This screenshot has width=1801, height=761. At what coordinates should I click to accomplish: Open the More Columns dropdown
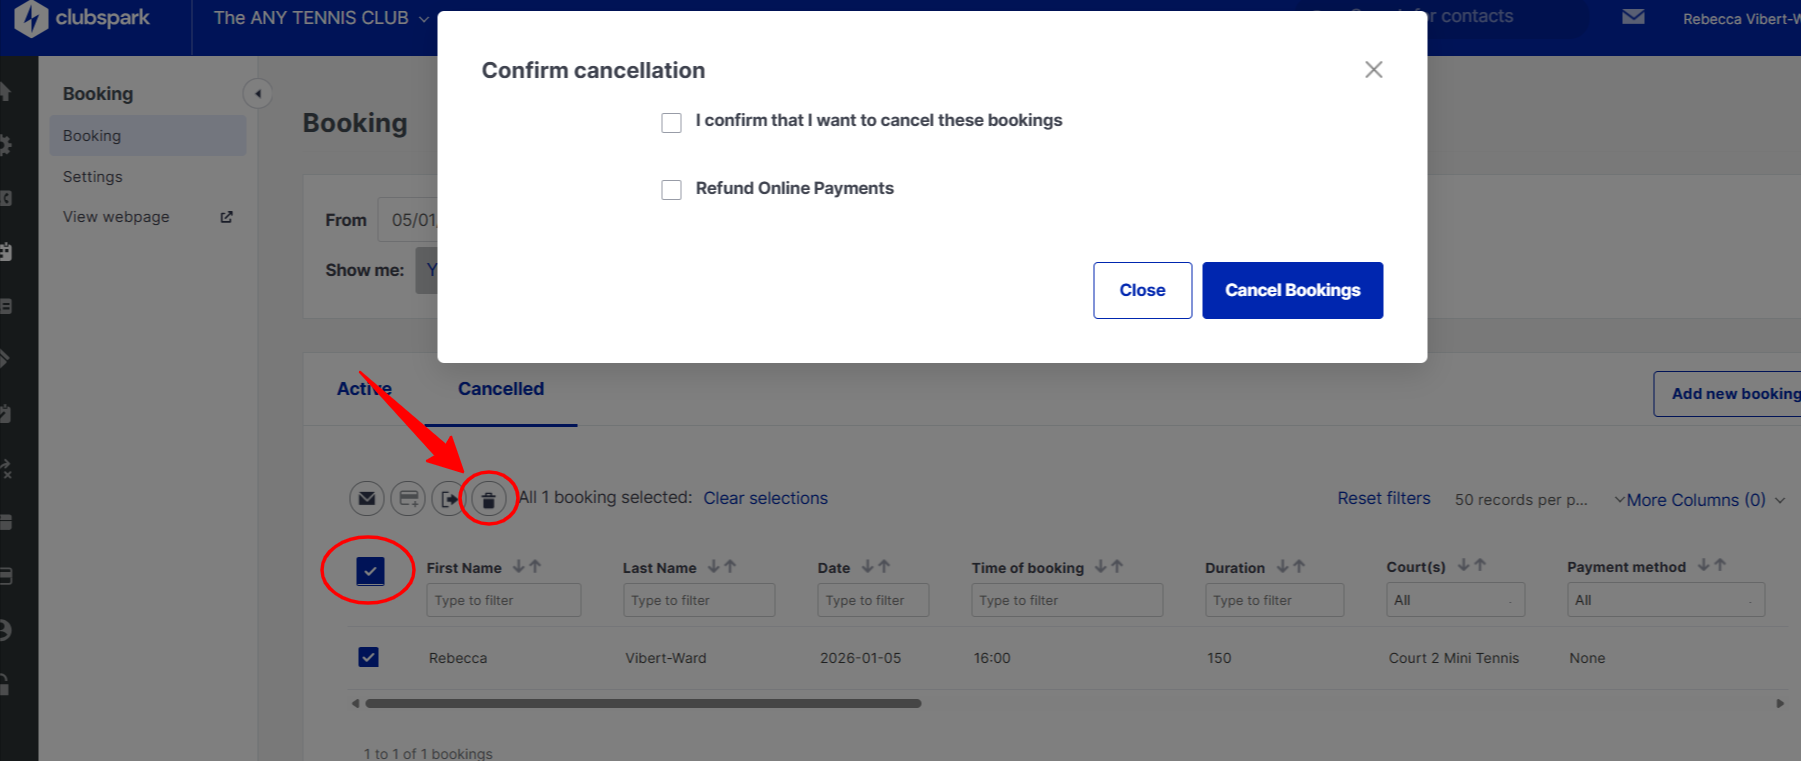pyautogui.click(x=1699, y=500)
